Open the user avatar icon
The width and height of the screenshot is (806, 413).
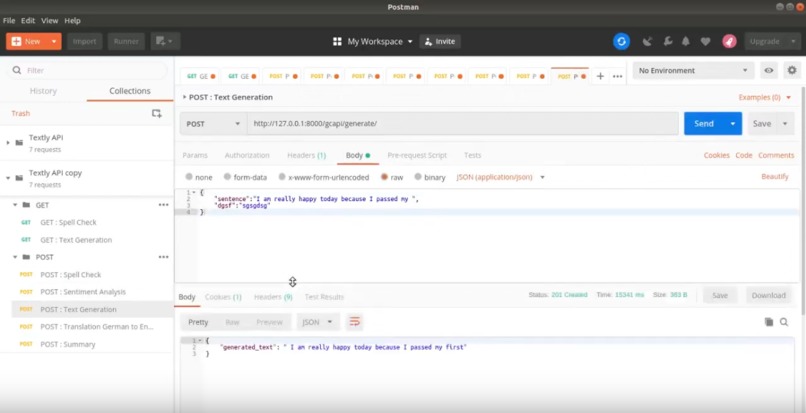coord(729,42)
